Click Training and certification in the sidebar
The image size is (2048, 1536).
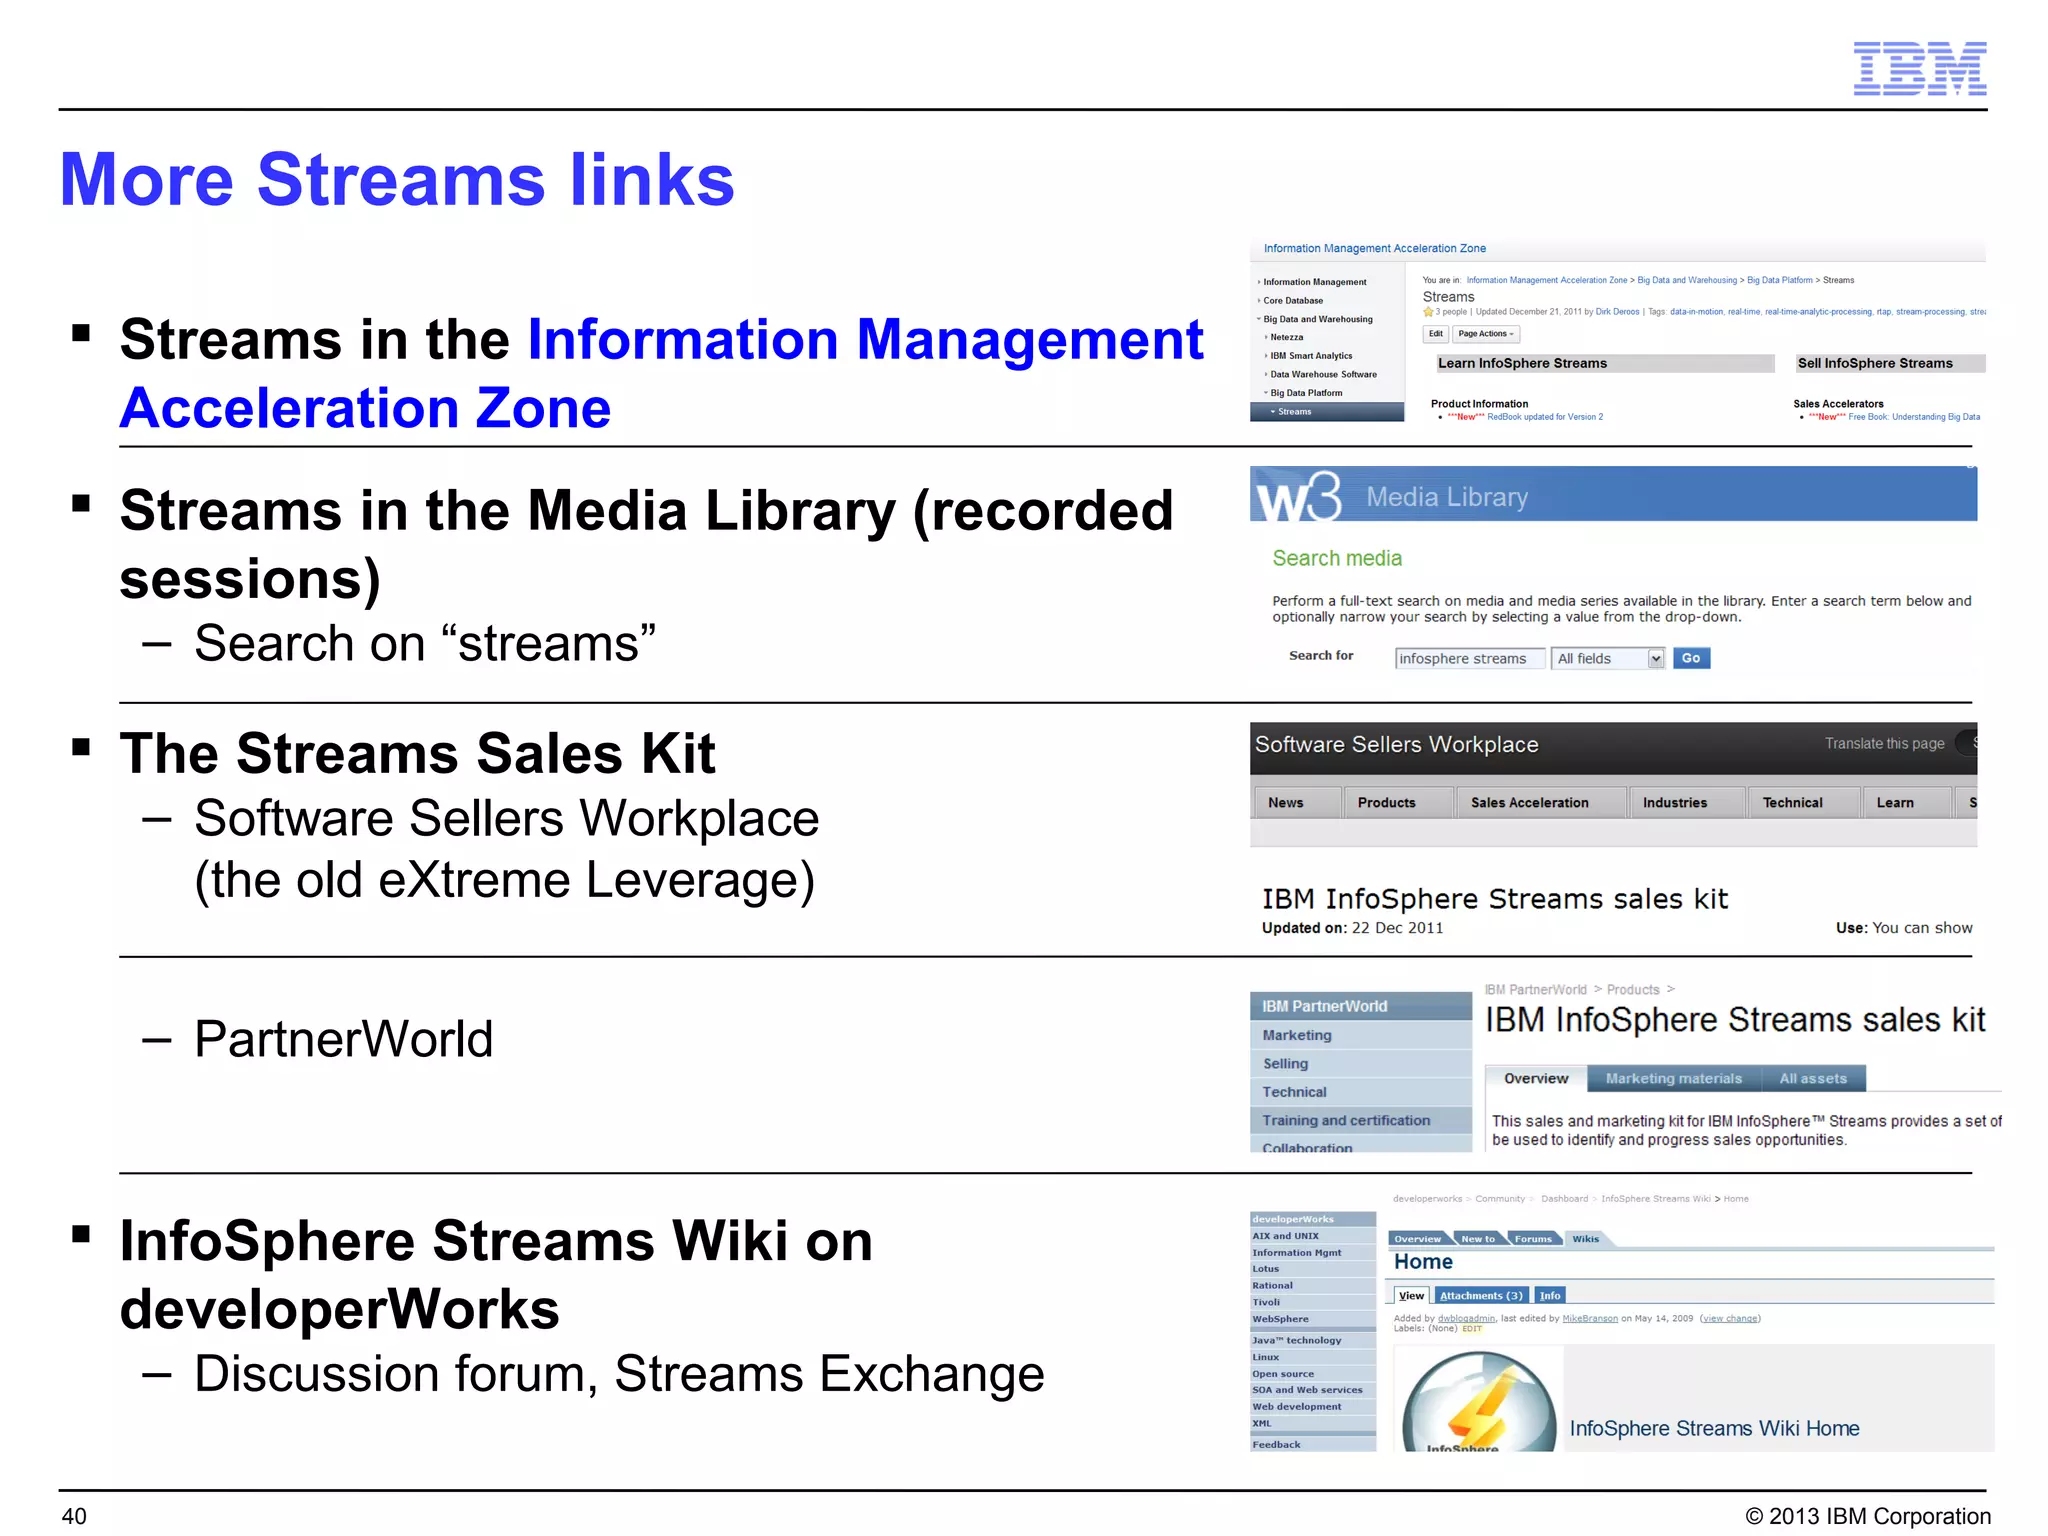(1360, 1121)
